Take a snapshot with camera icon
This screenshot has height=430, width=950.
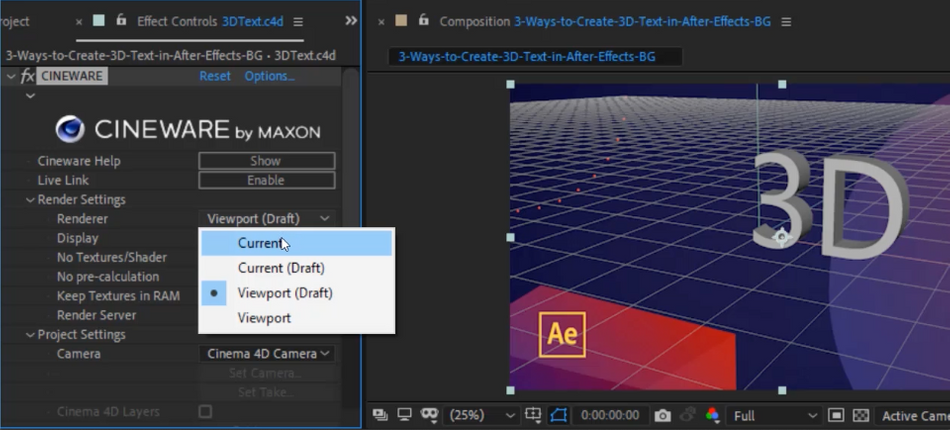662,415
